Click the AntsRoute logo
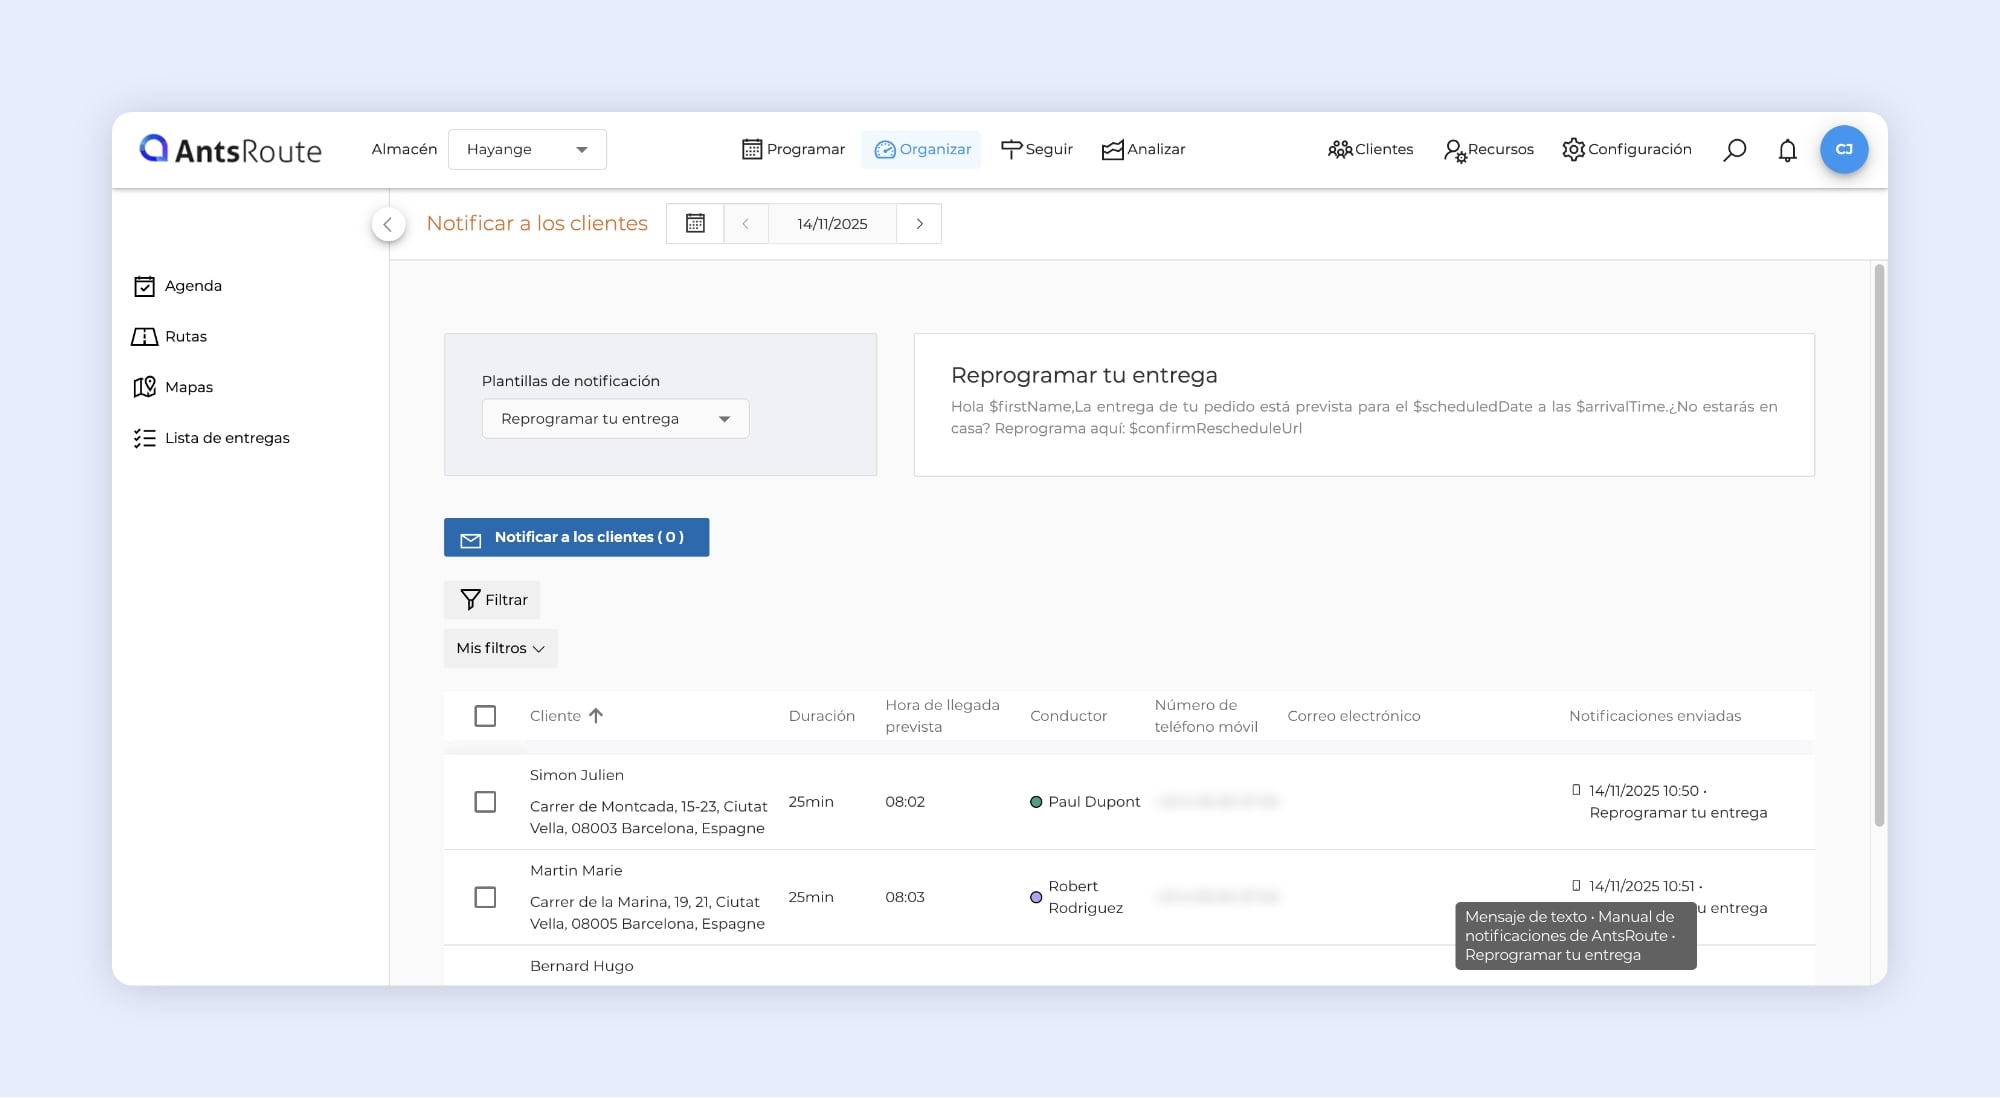The width and height of the screenshot is (2000, 1098). point(231,150)
